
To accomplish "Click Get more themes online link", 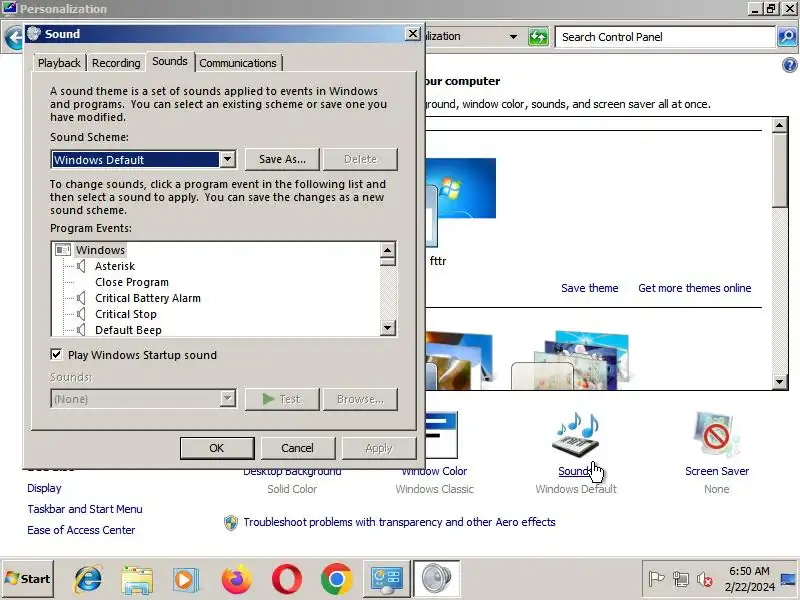I will point(694,288).
